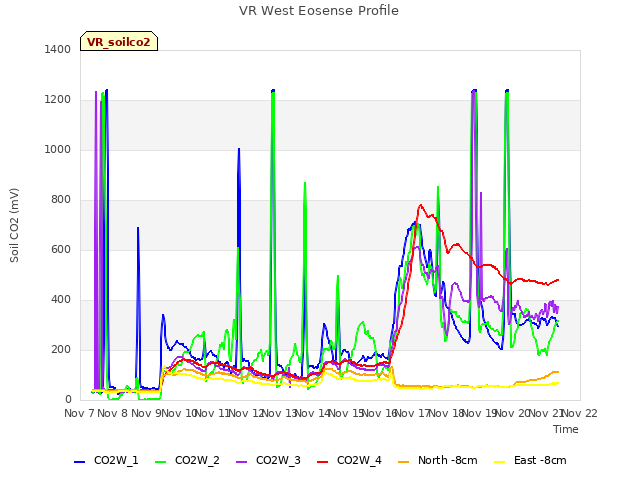Click the 0 y-axis tick label
The width and height of the screenshot is (640, 480).
pos(68,400)
